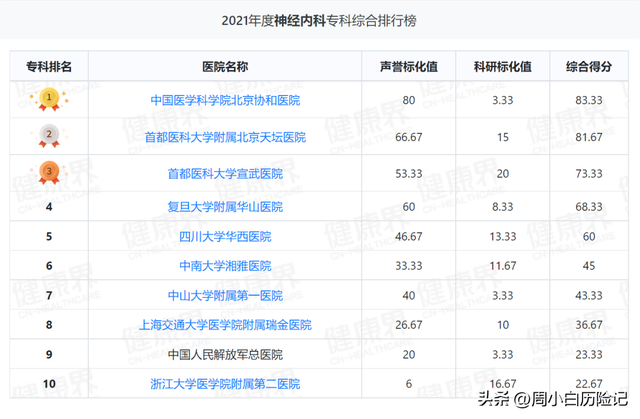Select 中国人民解放军总医院 hospital name text

225,355
